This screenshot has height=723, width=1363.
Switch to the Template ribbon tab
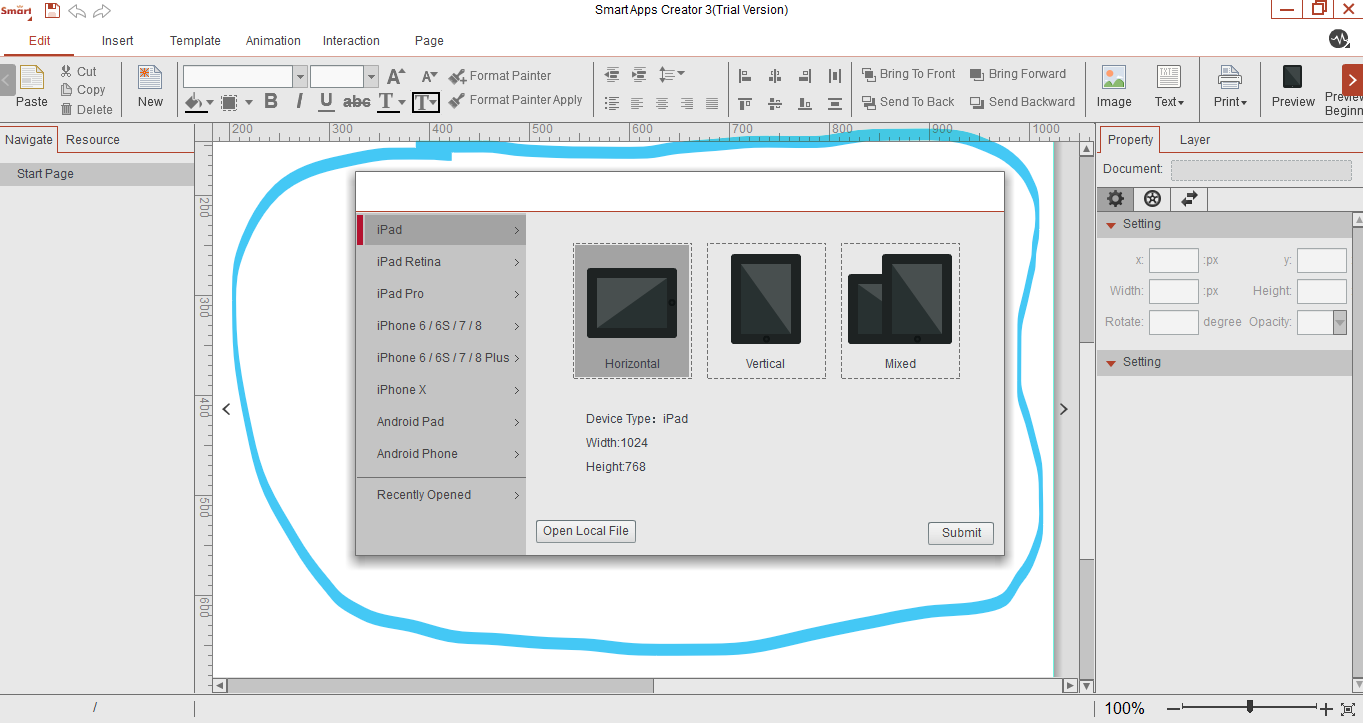click(195, 41)
